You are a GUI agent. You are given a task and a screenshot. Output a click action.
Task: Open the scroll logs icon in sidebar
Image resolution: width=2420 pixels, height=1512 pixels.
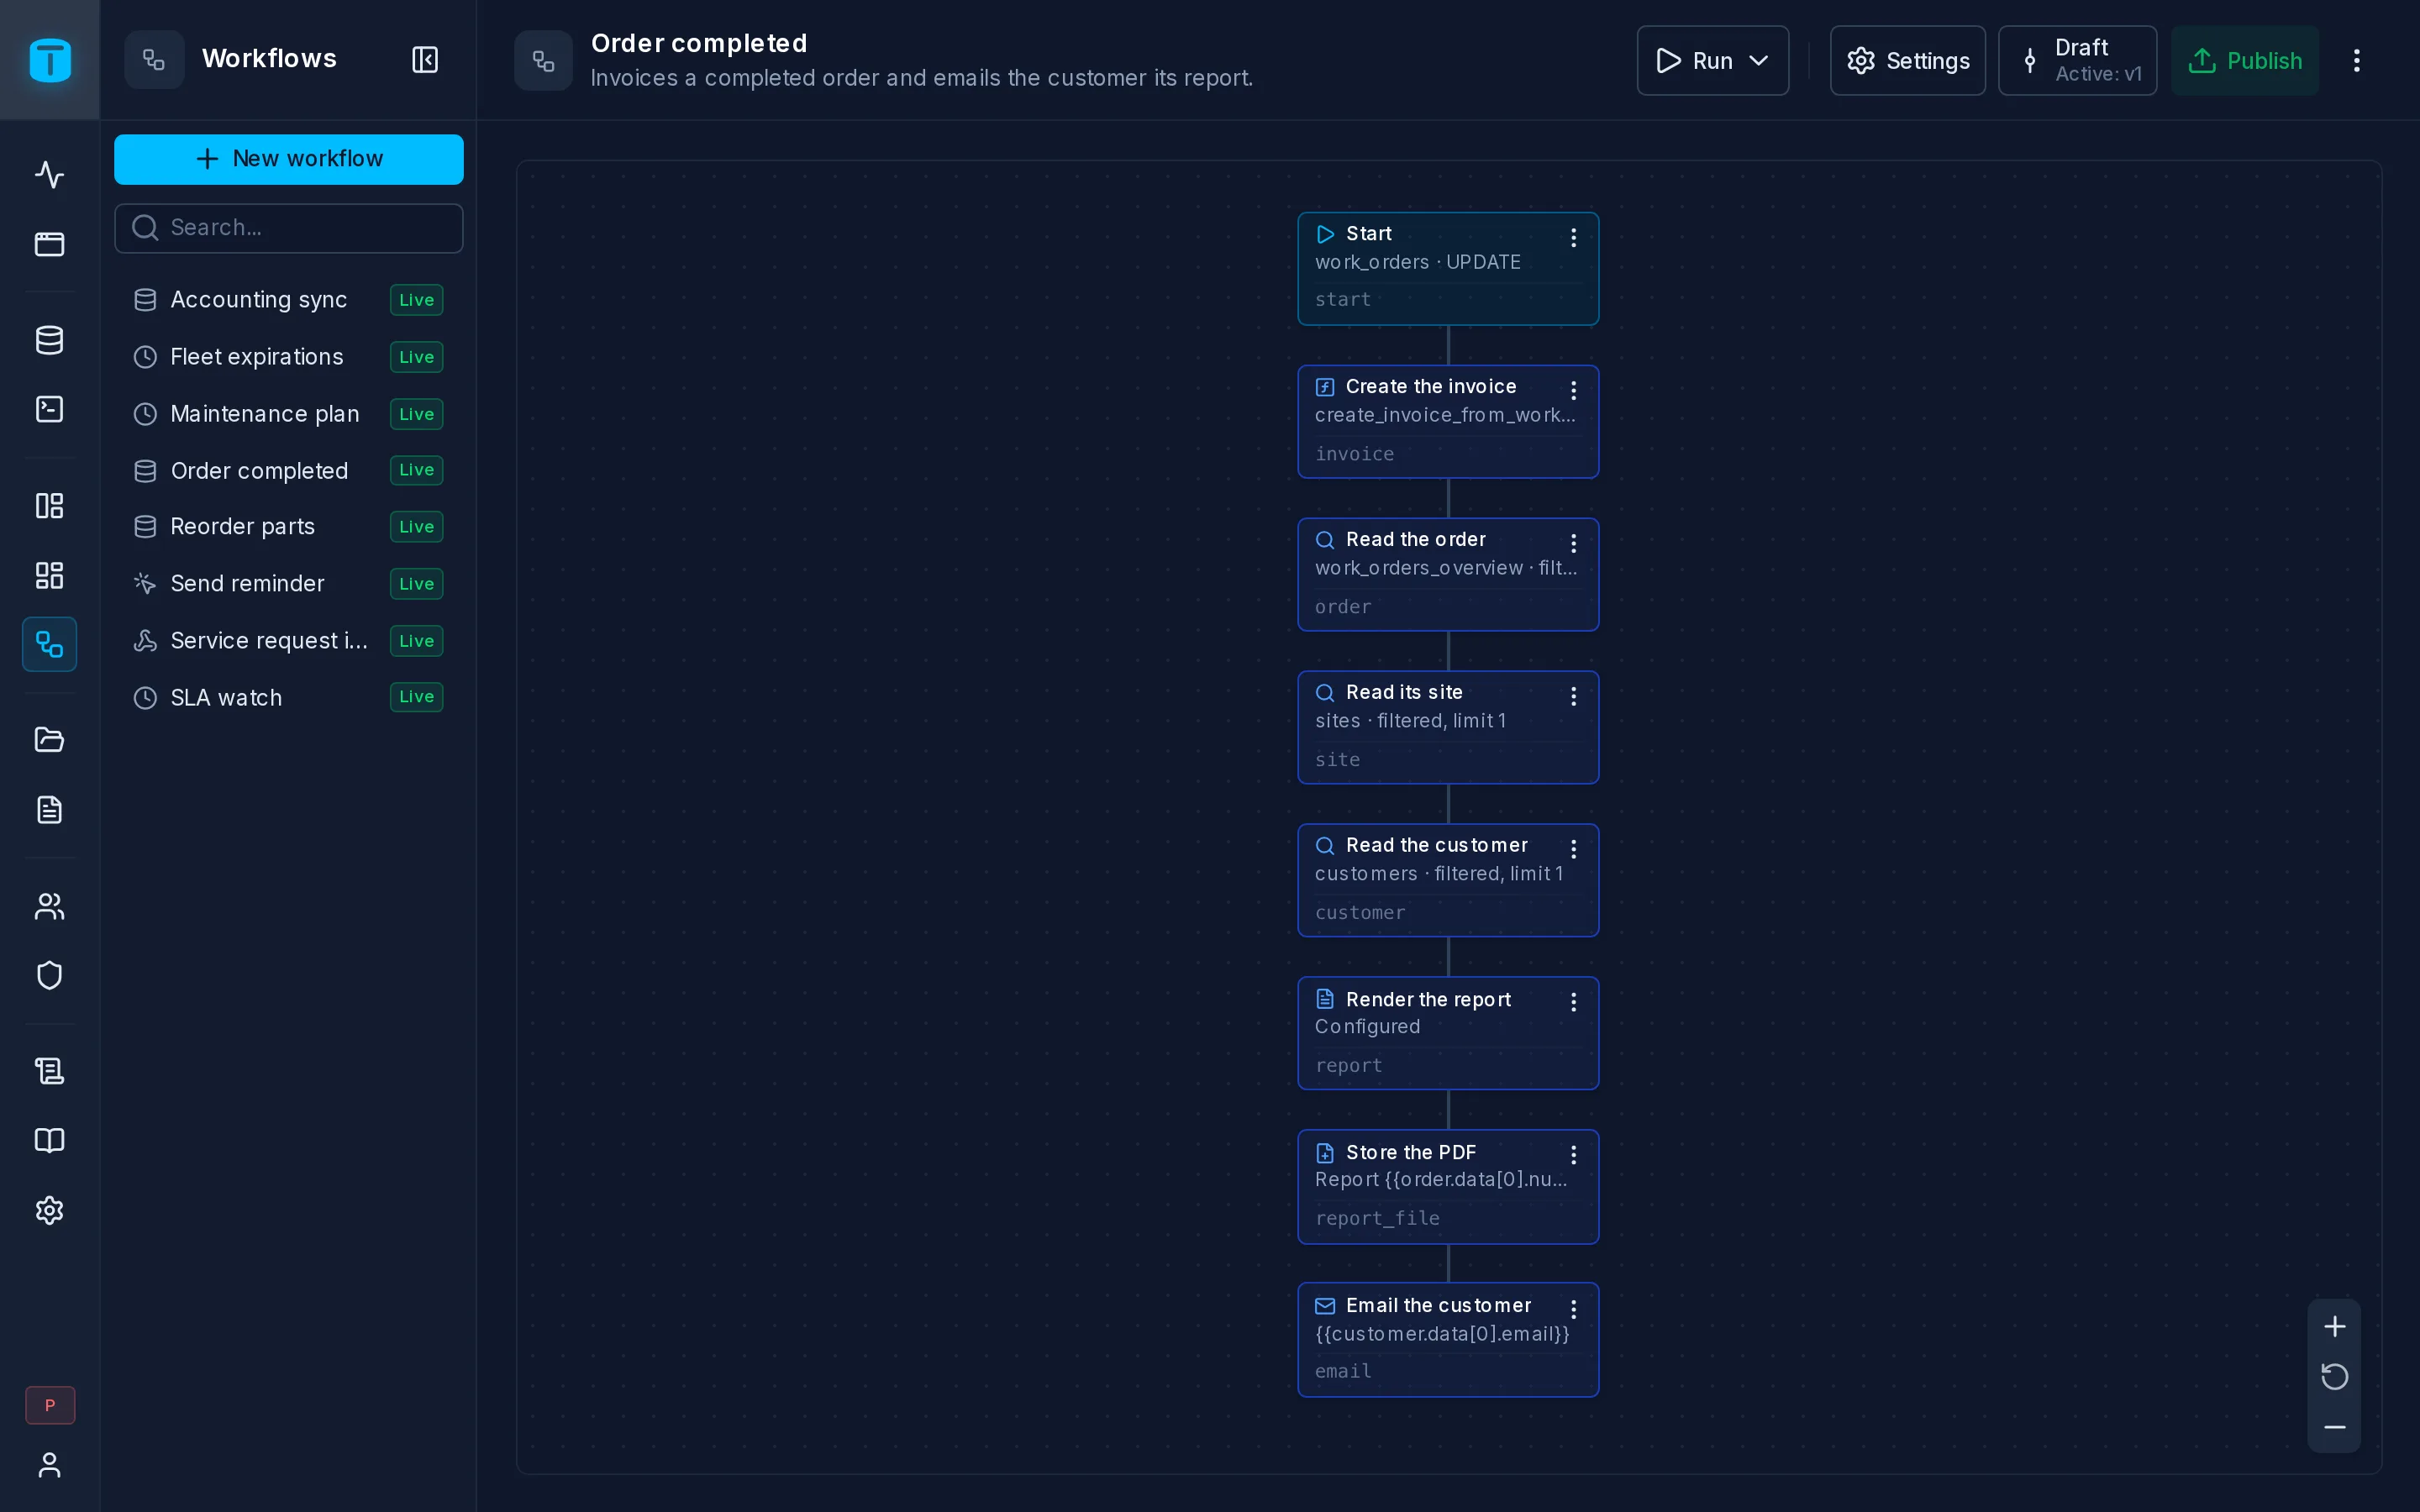click(x=49, y=1071)
